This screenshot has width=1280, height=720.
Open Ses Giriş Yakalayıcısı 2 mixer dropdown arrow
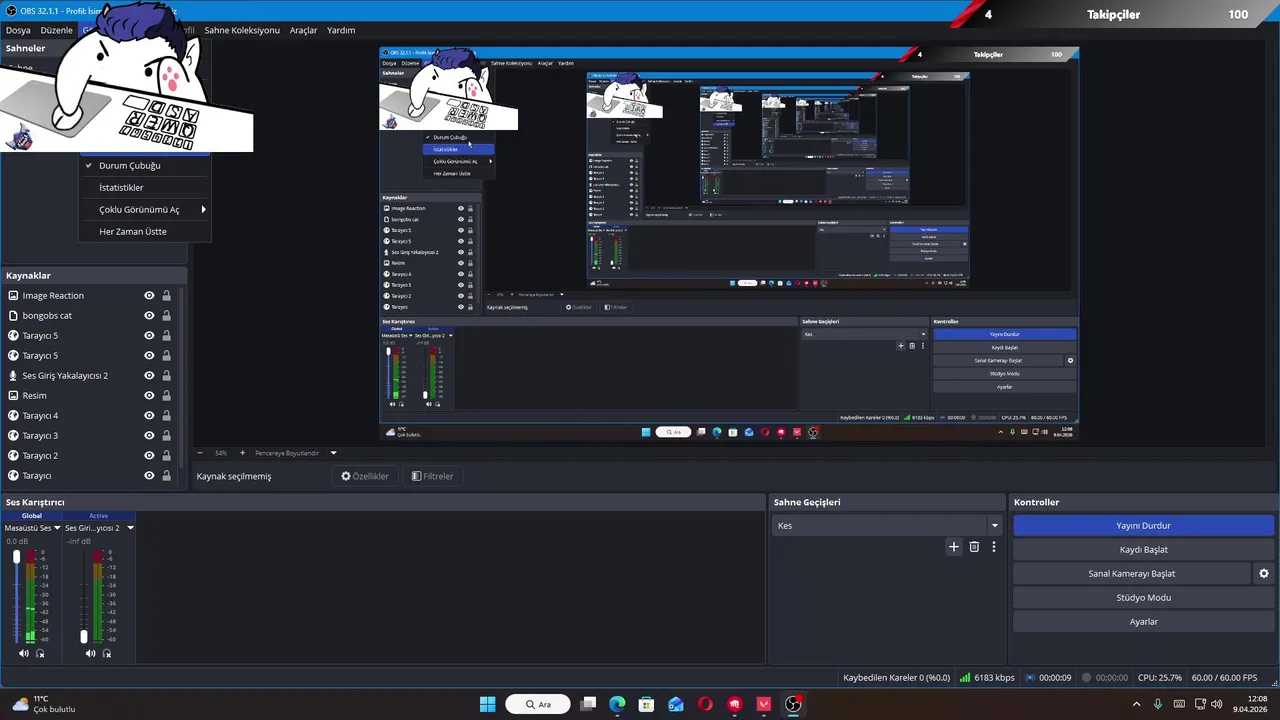coord(130,528)
